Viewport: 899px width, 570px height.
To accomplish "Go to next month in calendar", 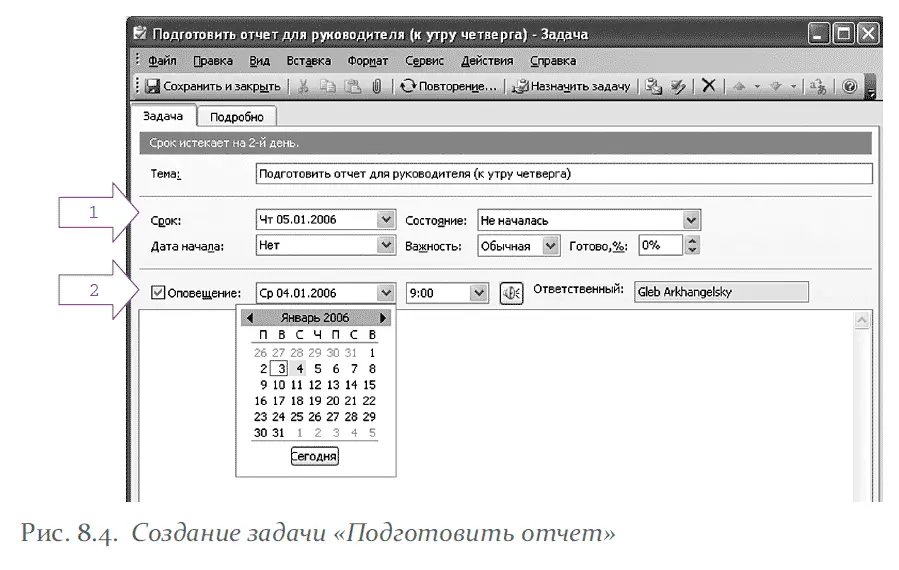I will pos(383,318).
